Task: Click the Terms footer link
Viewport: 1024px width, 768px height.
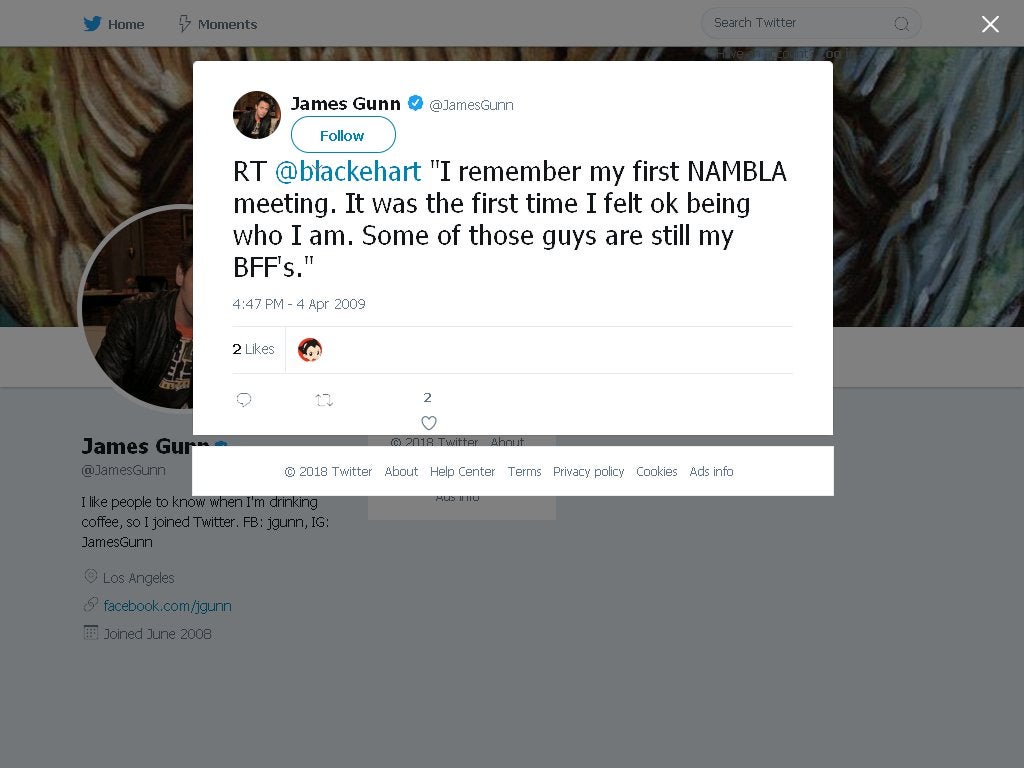Action: coord(524,472)
